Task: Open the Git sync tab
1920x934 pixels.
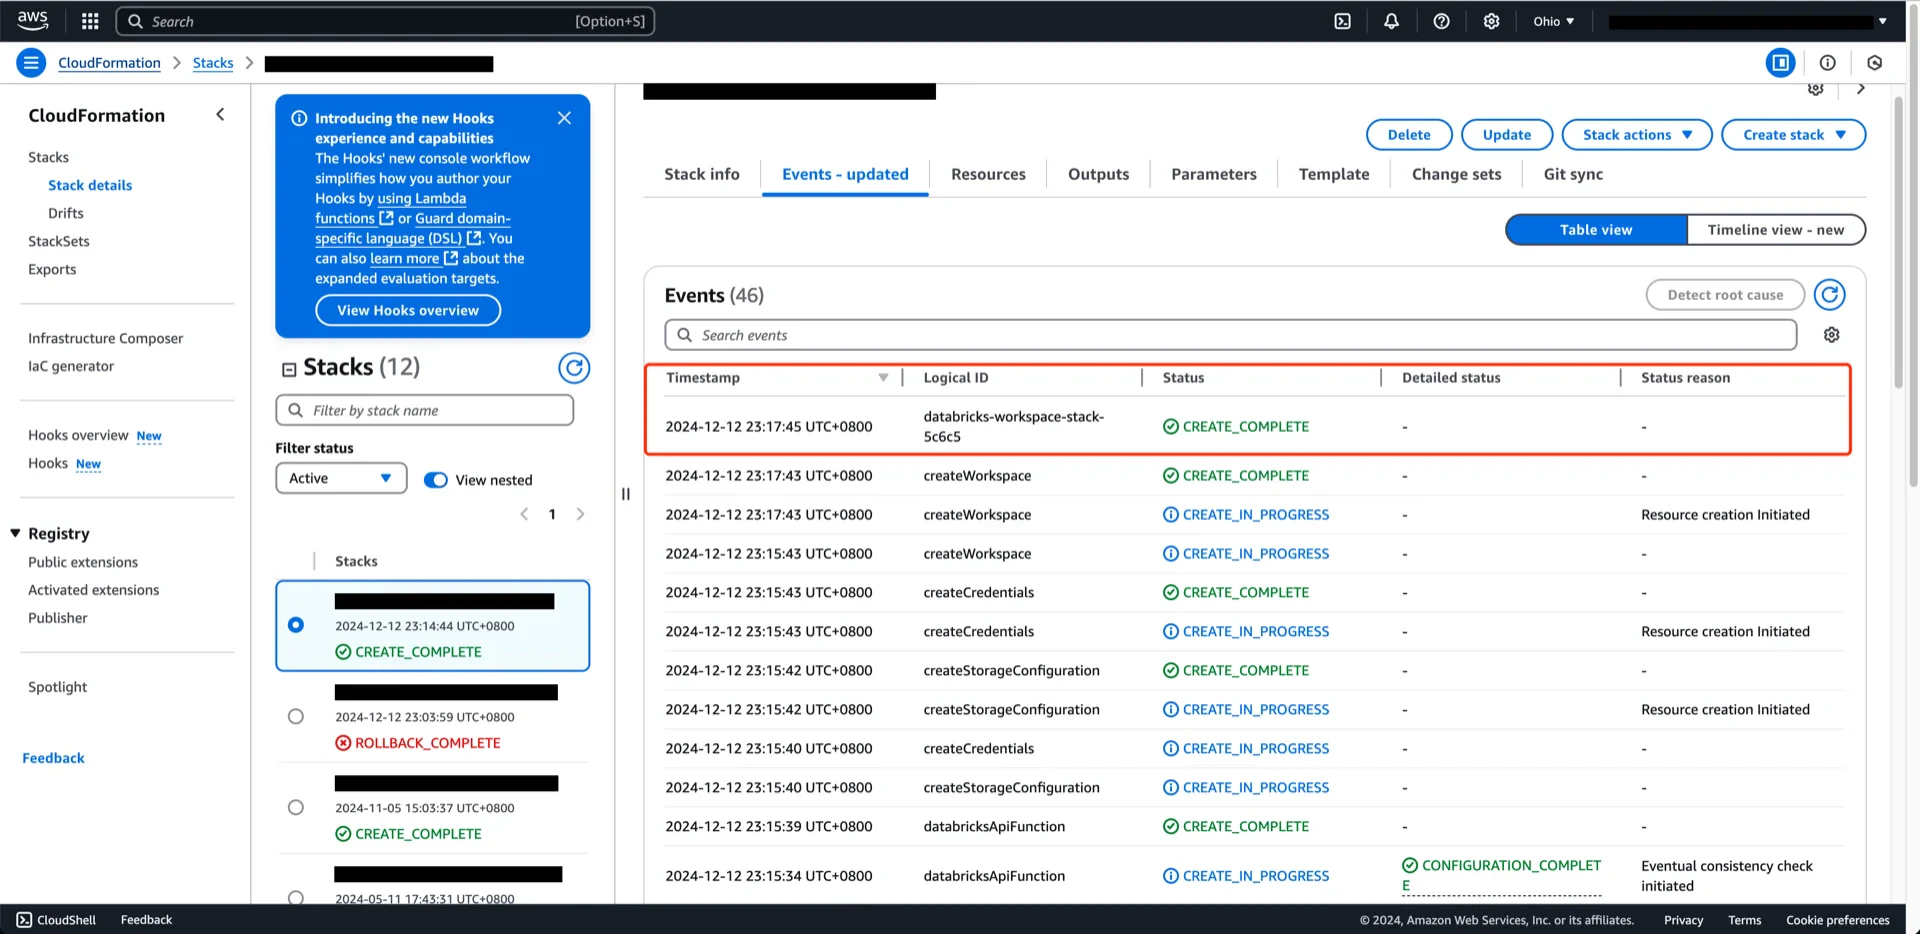Action: coord(1573,174)
